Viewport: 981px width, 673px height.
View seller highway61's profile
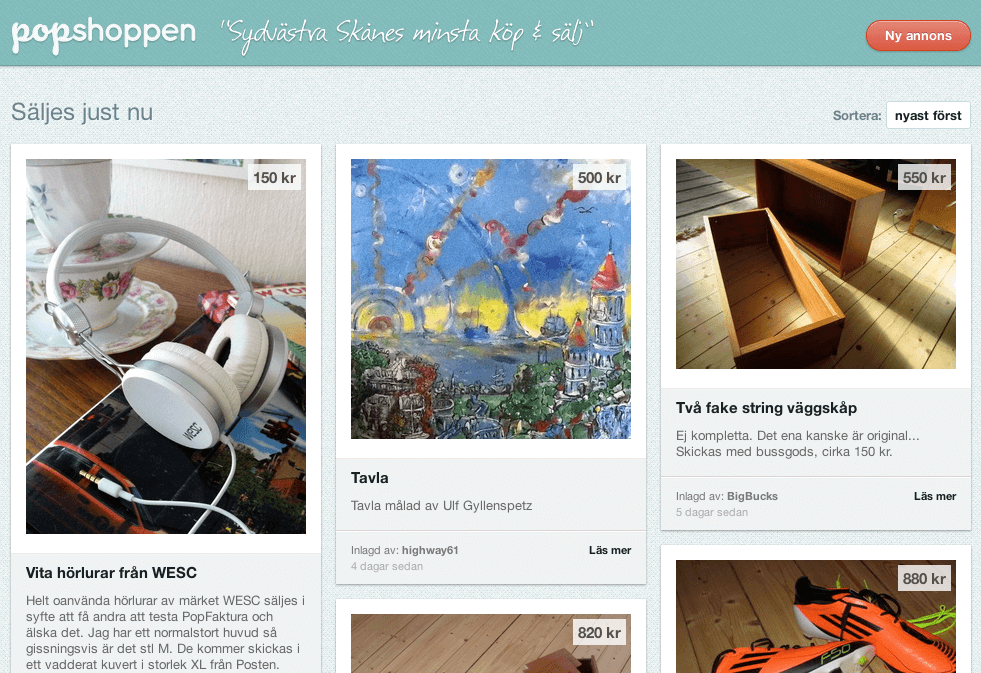430,550
